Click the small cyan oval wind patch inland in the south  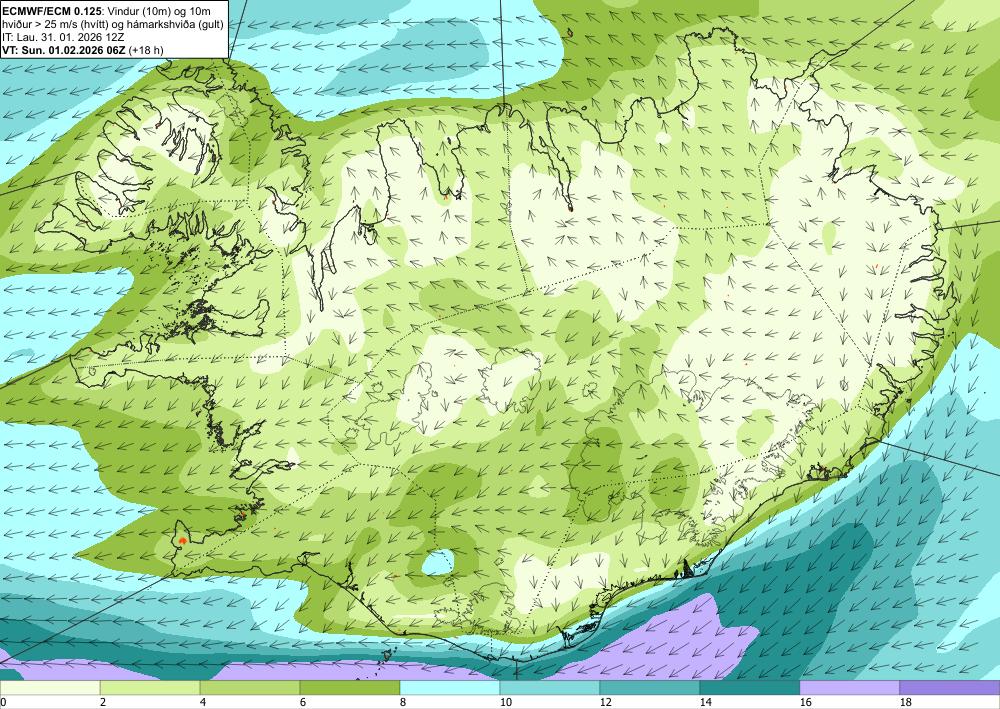coord(438,562)
